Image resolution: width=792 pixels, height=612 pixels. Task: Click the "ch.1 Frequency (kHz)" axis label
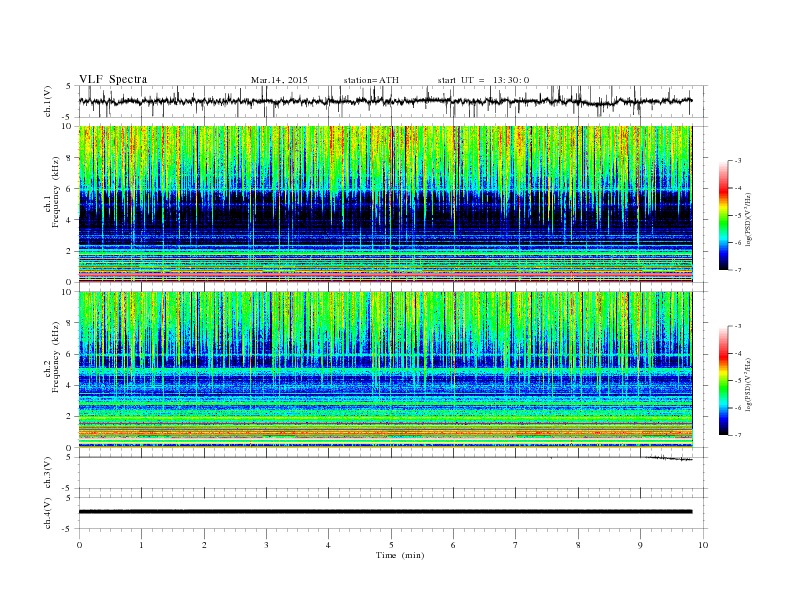[51, 192]
